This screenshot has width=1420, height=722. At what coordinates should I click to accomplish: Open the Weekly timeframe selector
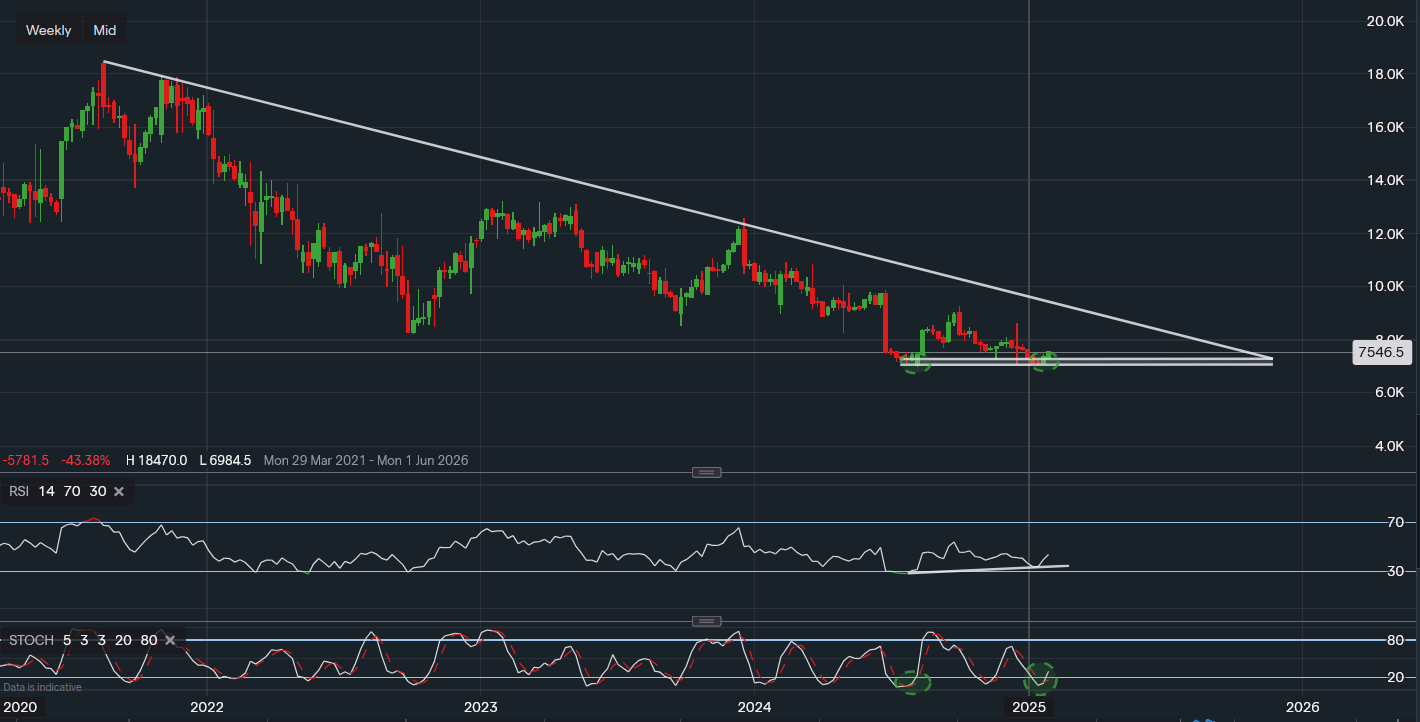point(48,30)
